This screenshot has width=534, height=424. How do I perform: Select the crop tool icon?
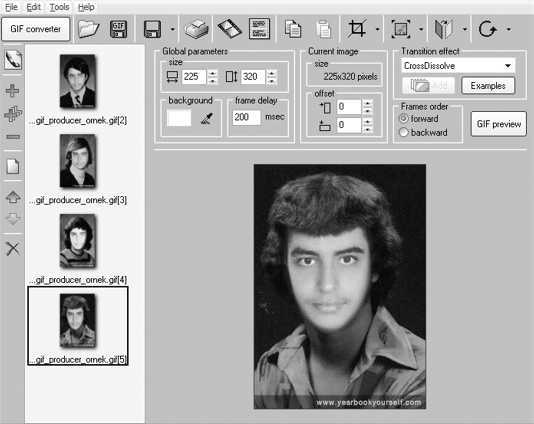[x=357, y=29]
